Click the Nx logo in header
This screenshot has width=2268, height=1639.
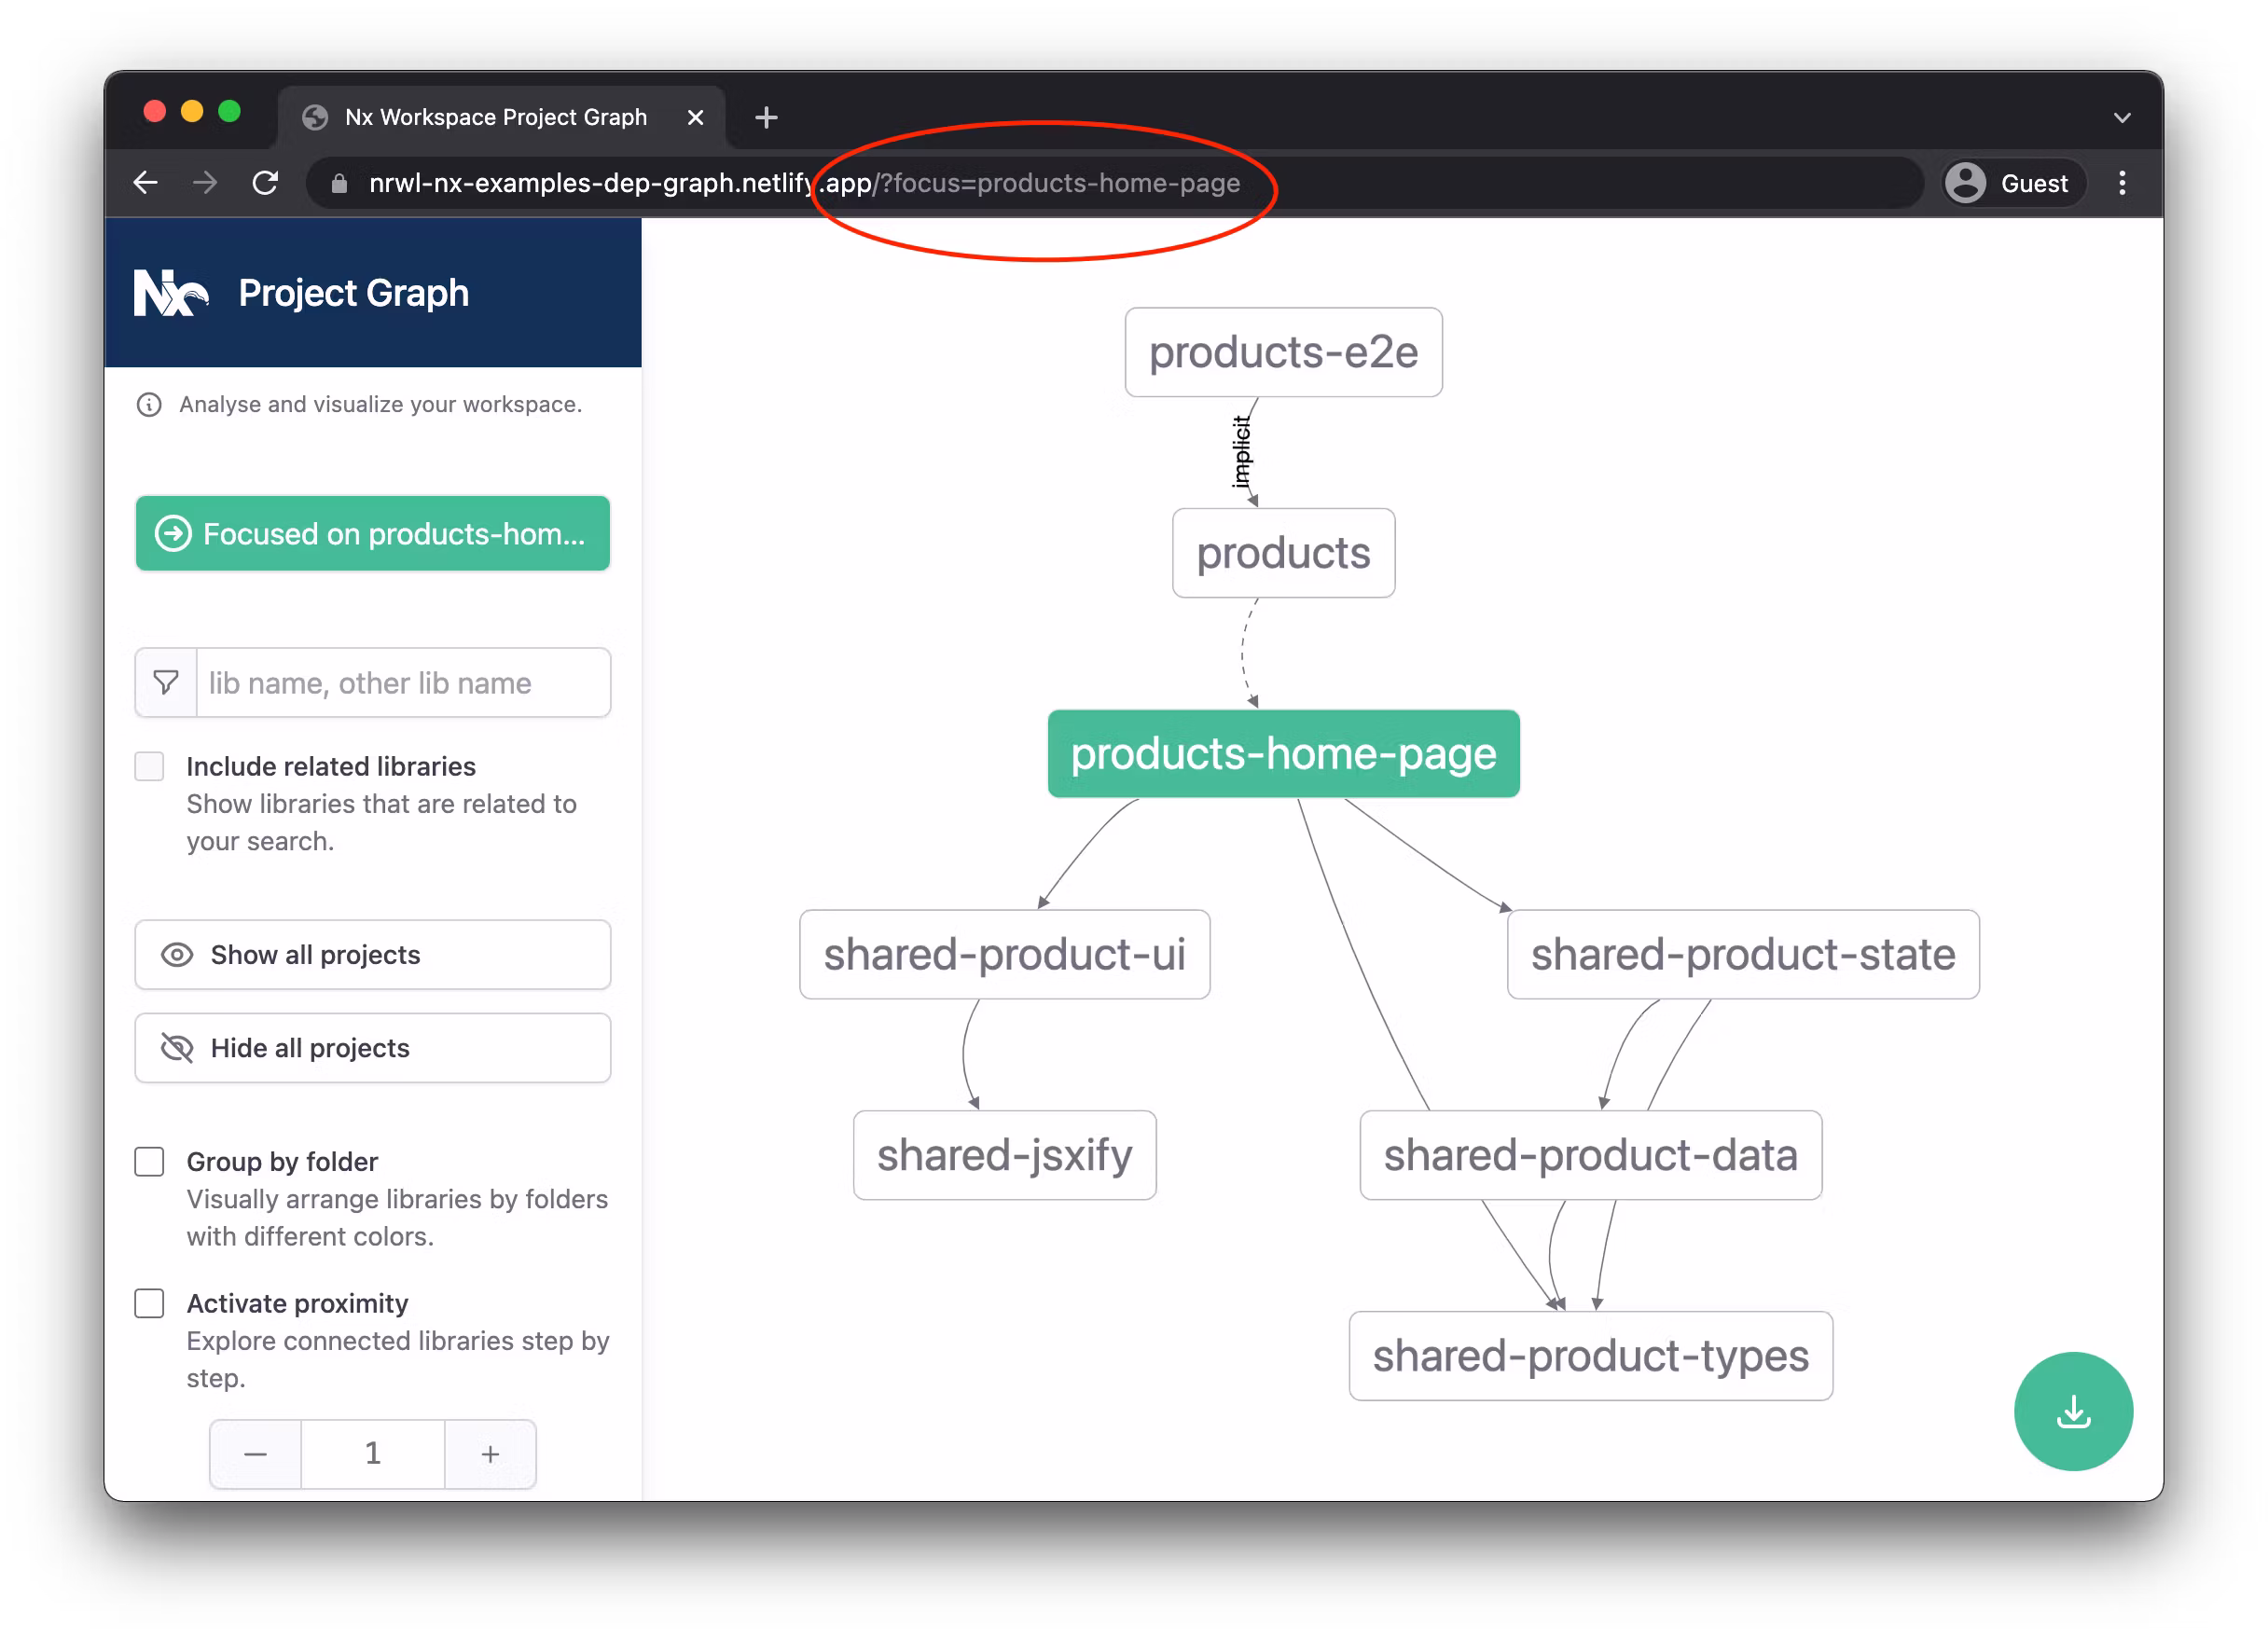coord(171,293)
